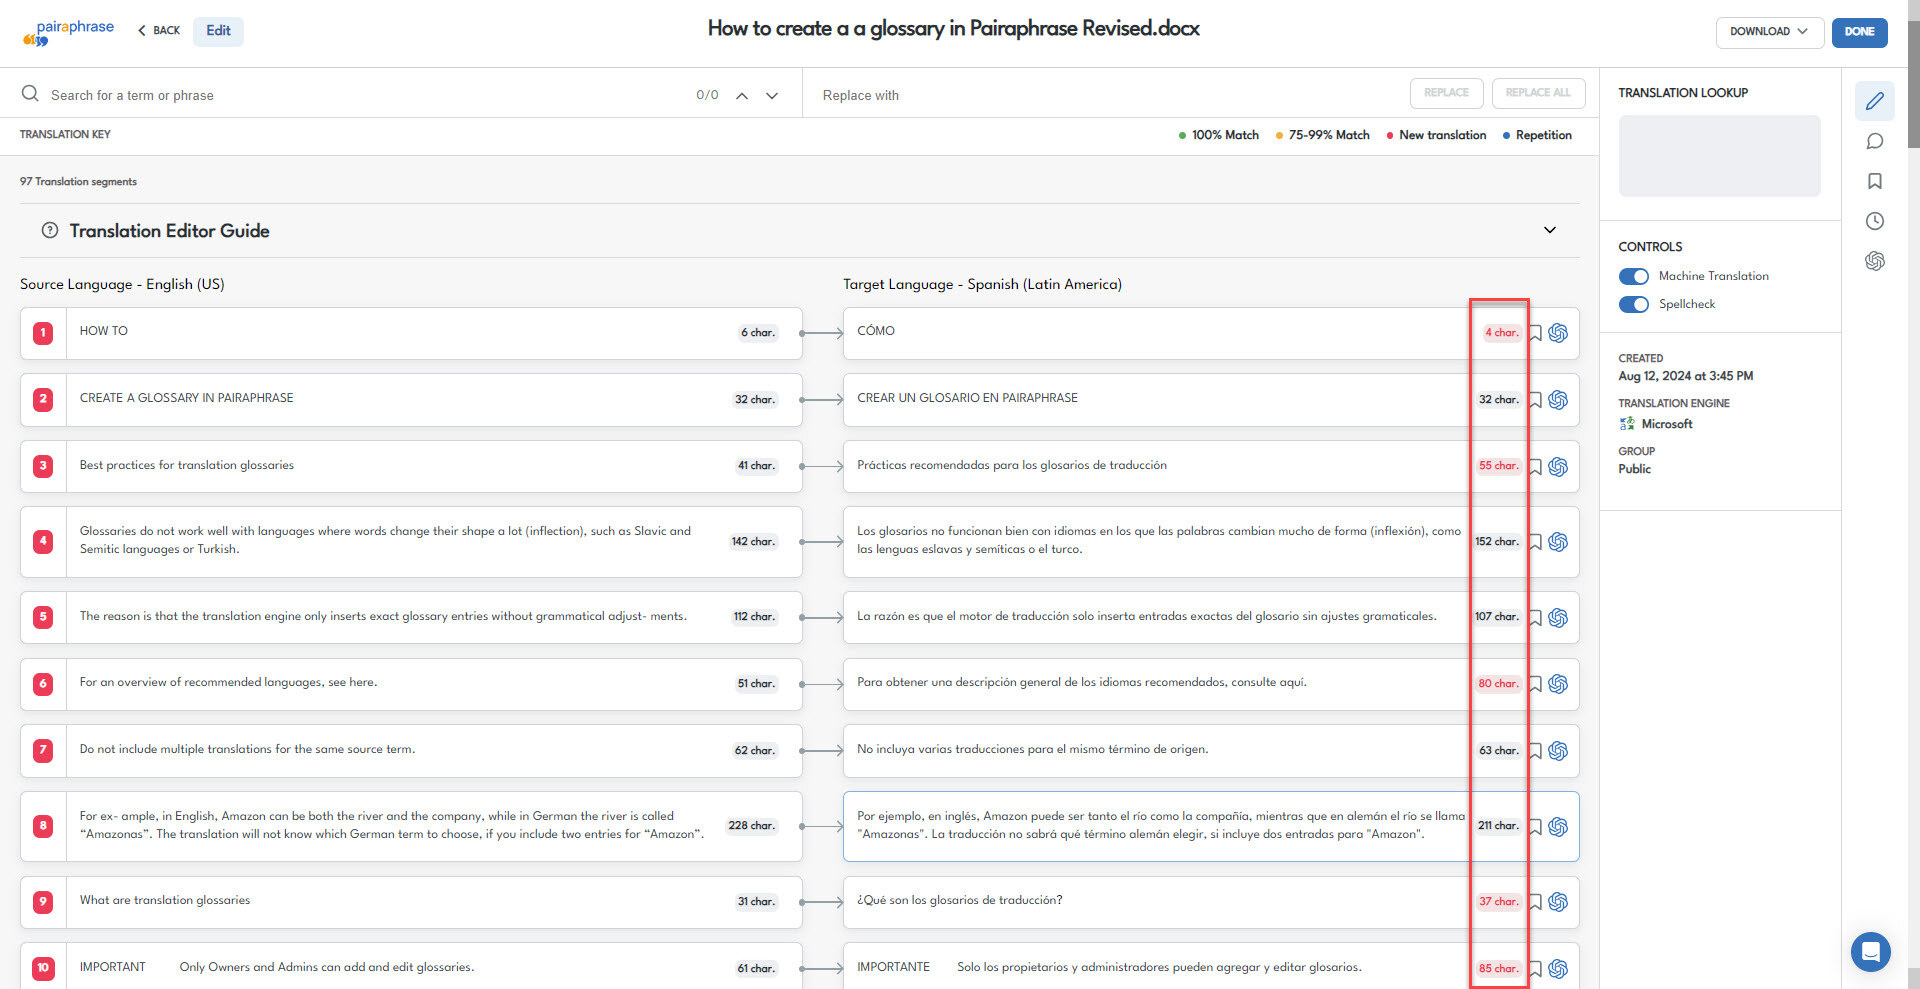The height and width of the screenshot is (989, 1920).
Task: Open AI assistant for segment 8 translation
Action: 1558,827
